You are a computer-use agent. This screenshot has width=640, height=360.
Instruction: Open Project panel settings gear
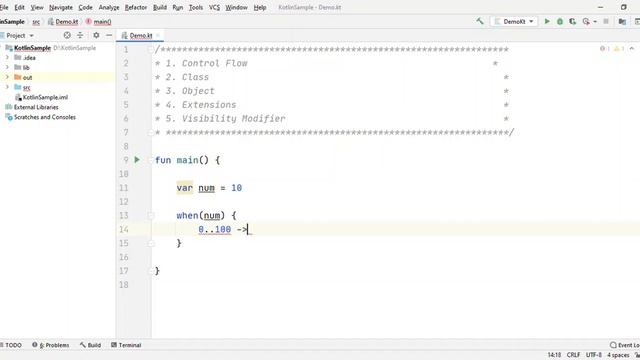click(96, 36)
